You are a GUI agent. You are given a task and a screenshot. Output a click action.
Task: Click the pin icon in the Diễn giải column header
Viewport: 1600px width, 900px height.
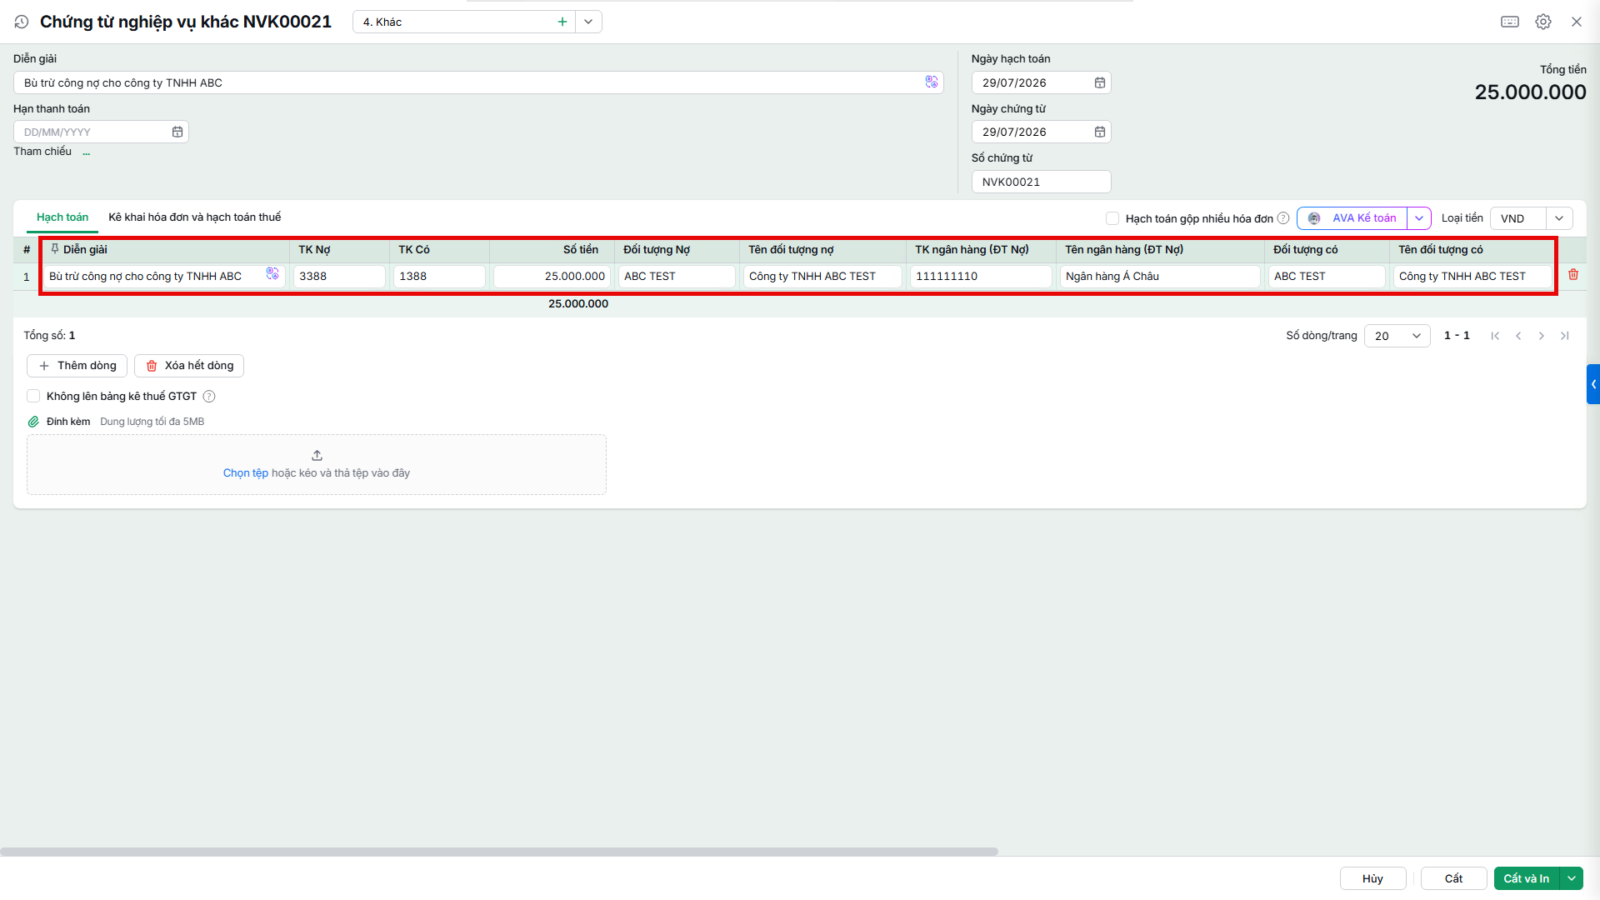[x=55, y=249]
